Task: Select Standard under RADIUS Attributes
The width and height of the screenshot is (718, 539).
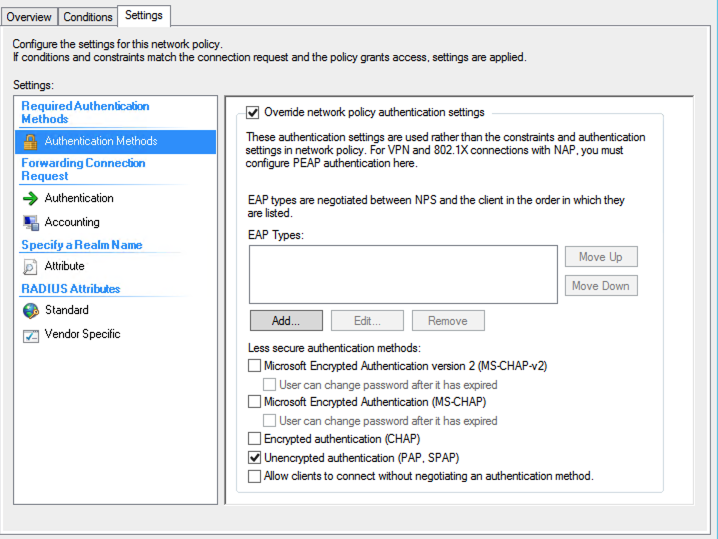Action: click(67, 310)
